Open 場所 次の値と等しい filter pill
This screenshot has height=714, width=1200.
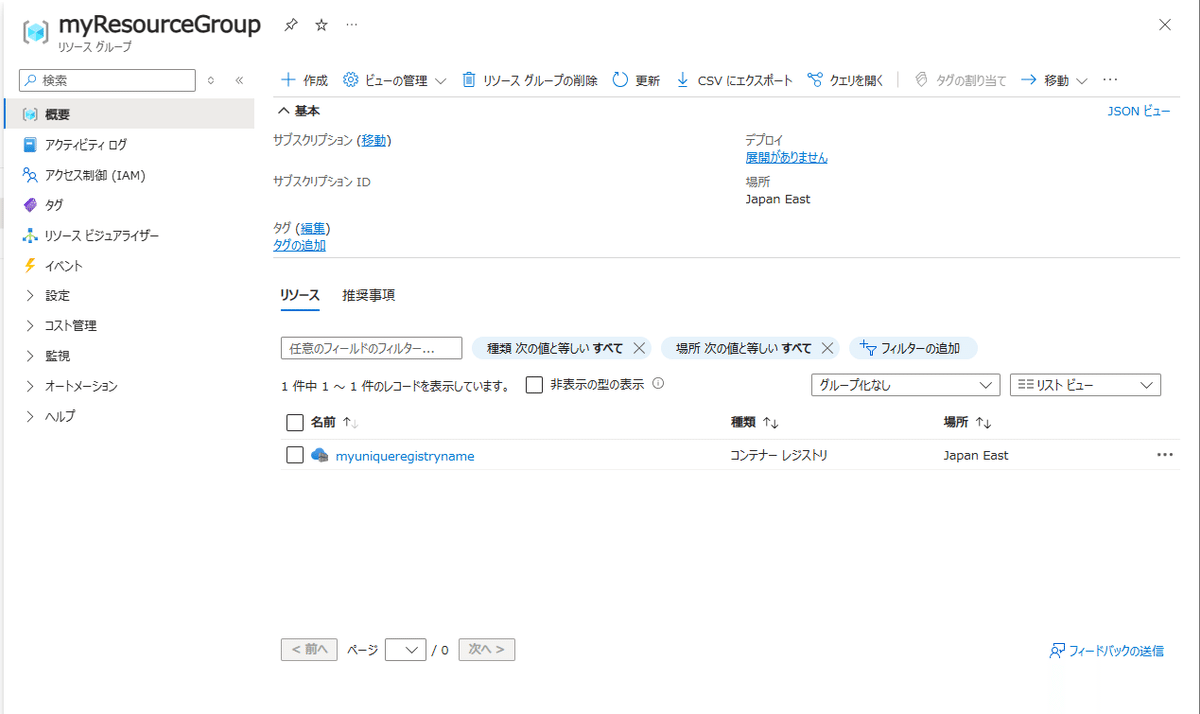coord(743,348)
